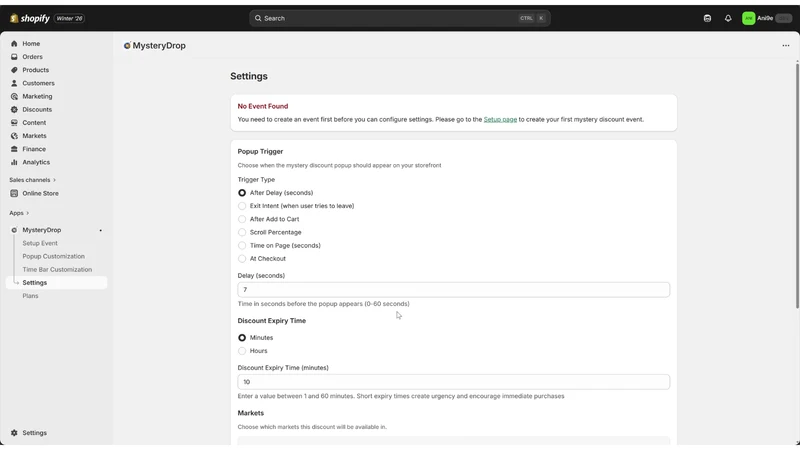800x450 pixels.
Task: Click the Discounts icon in sidebar
Action: (x=14, y=110)
